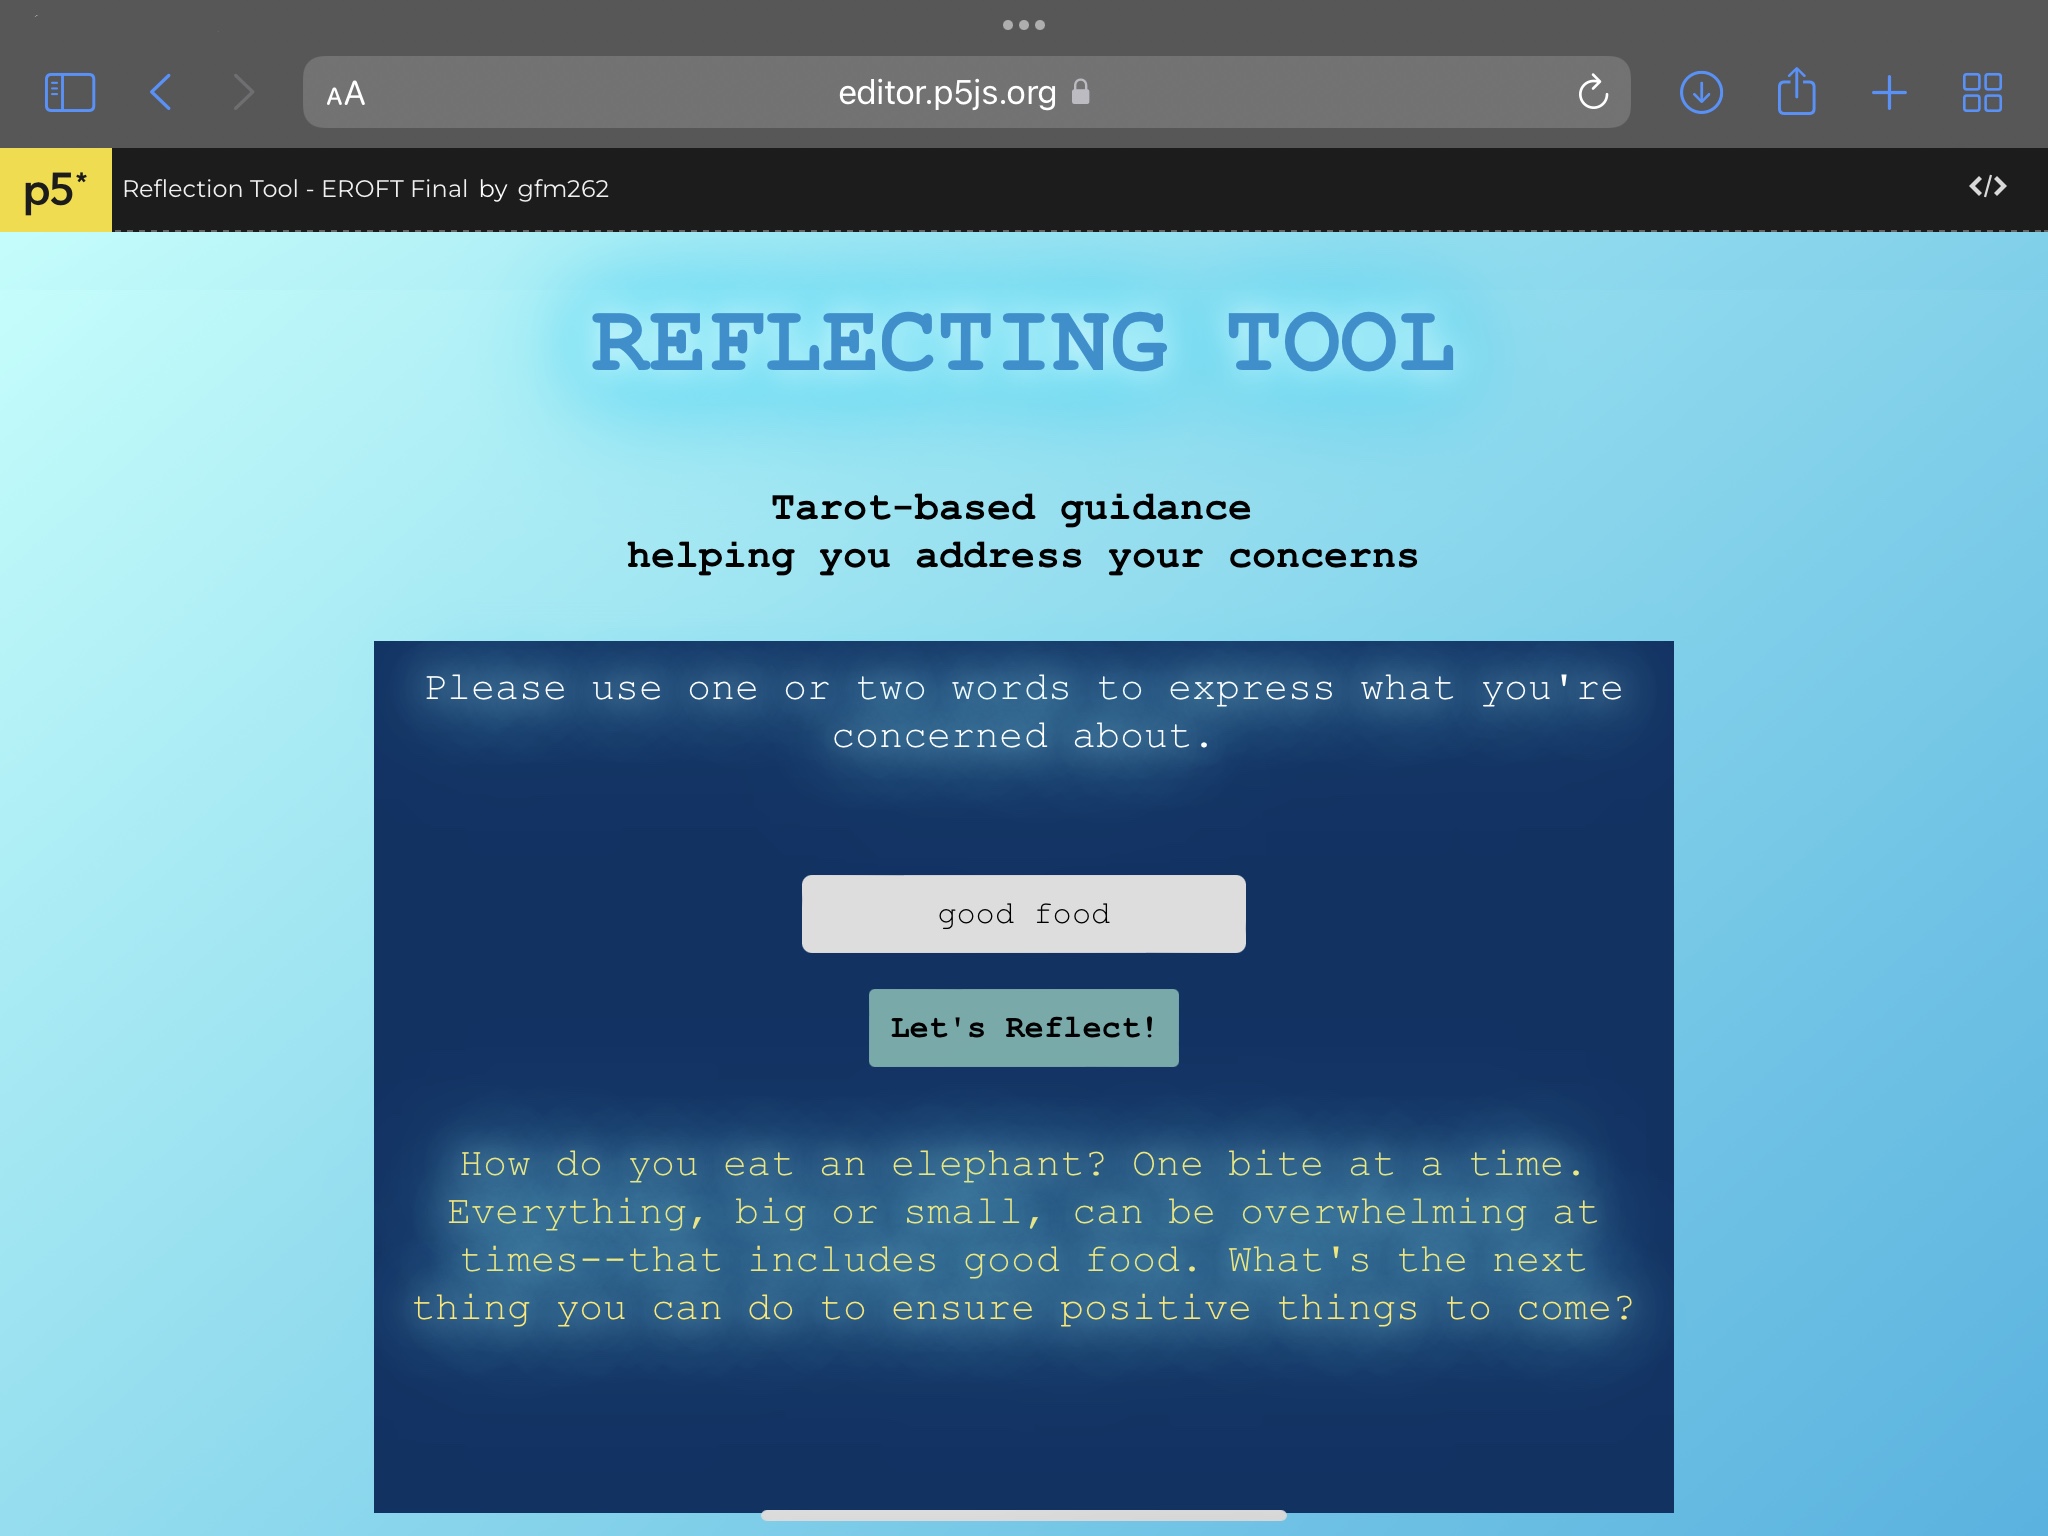Click the Let's Reflect! button

[x=1023, y=1028]
